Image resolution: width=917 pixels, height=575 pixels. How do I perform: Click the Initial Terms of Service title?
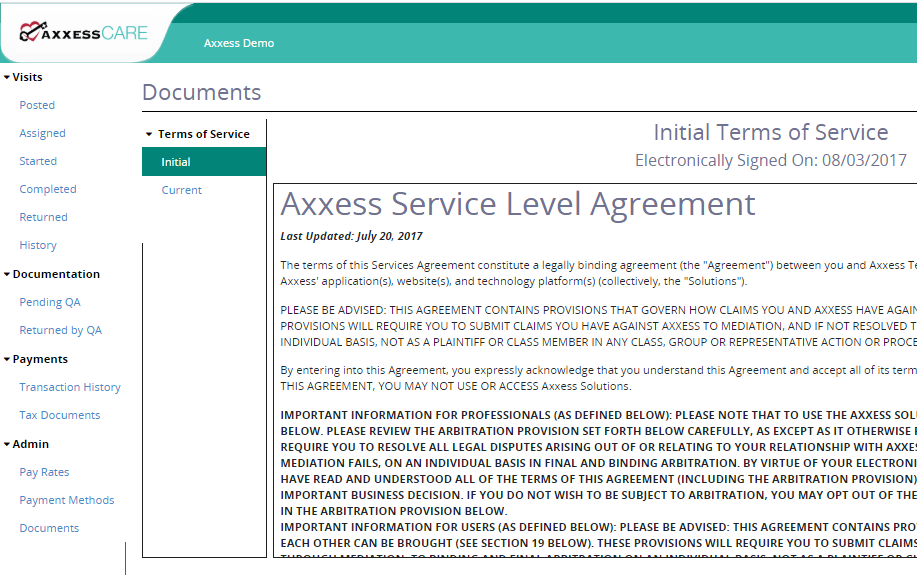[771, 132]
